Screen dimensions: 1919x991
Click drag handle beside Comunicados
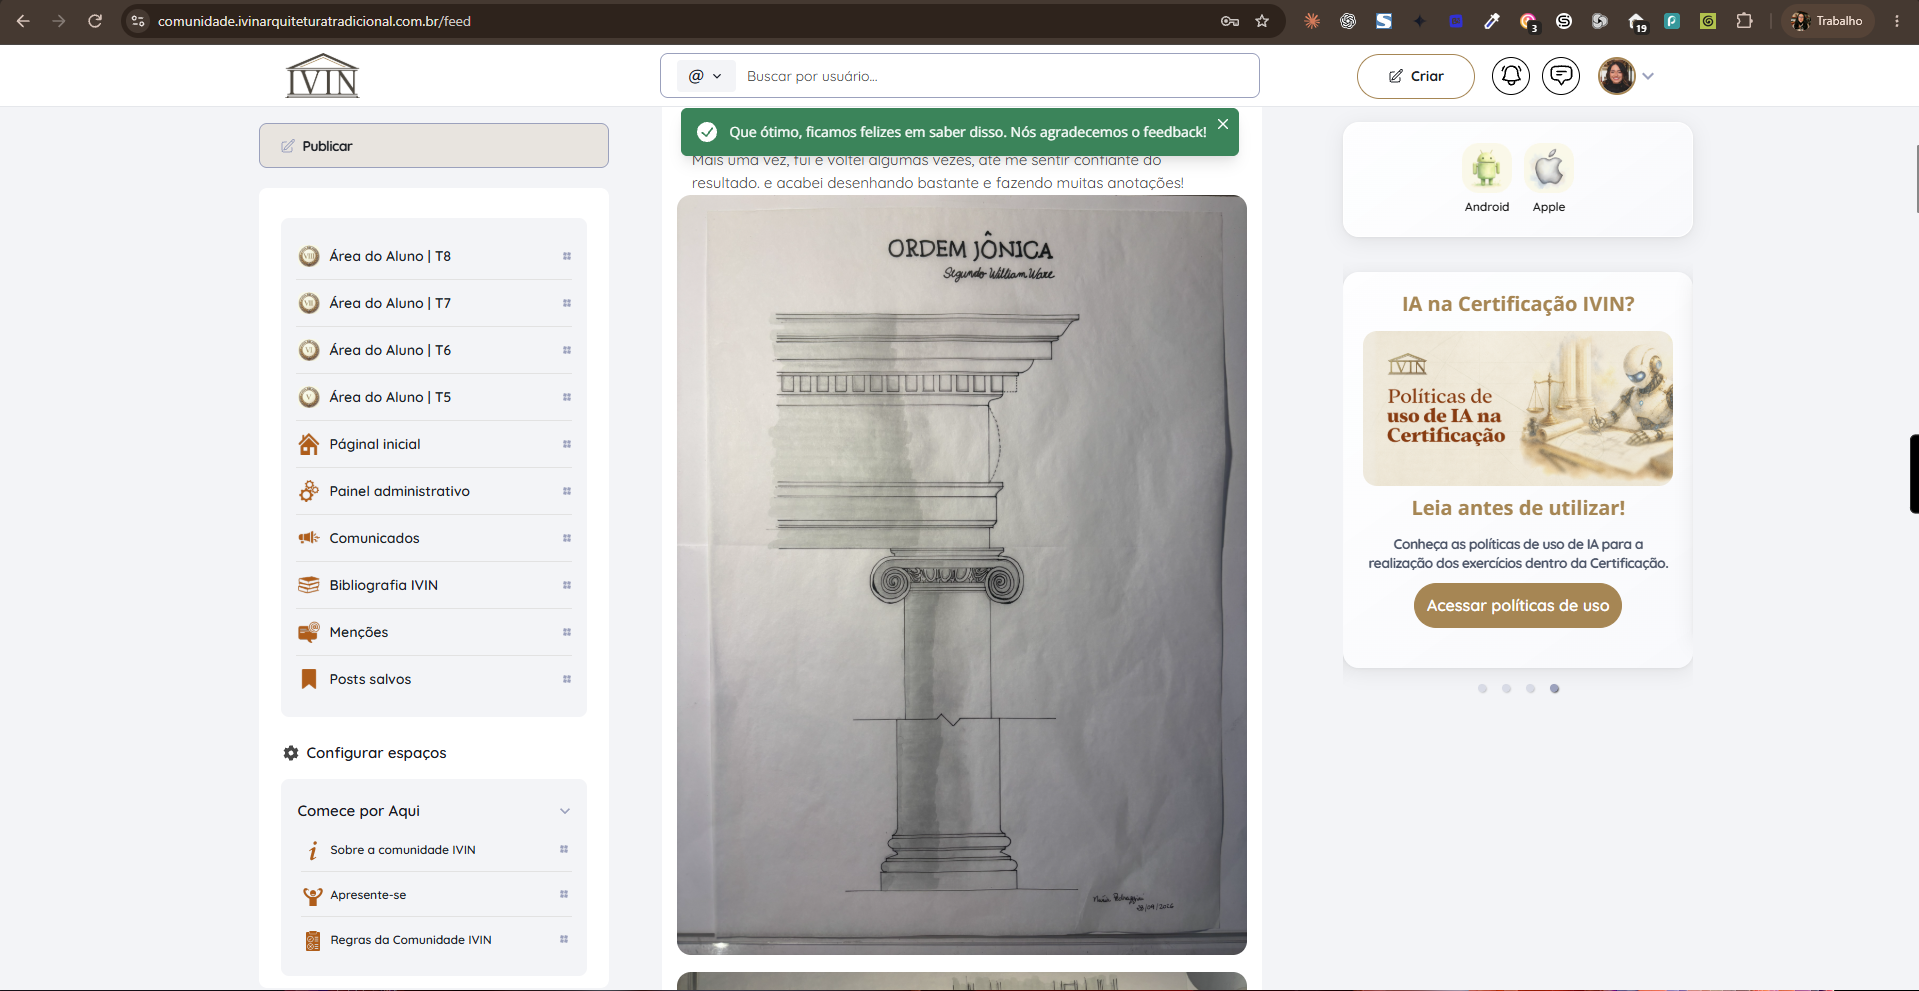(x=566, y=538)
